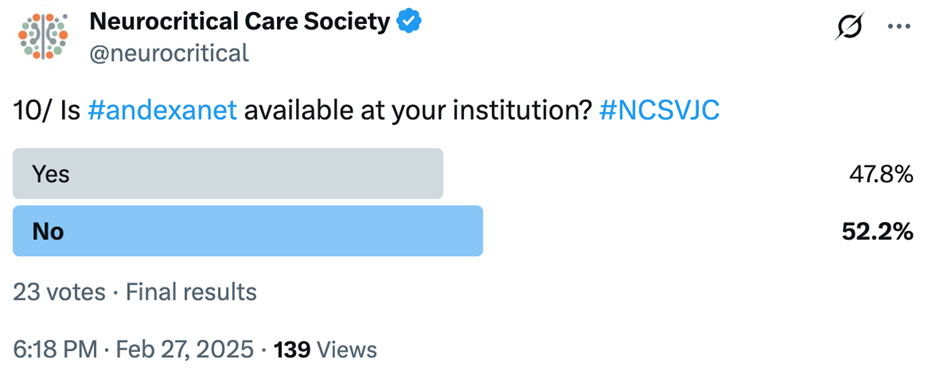Open the Neurocritical Care Society profile avatar
This screenshot has width=936, height=379.
(x=42, y=36)
